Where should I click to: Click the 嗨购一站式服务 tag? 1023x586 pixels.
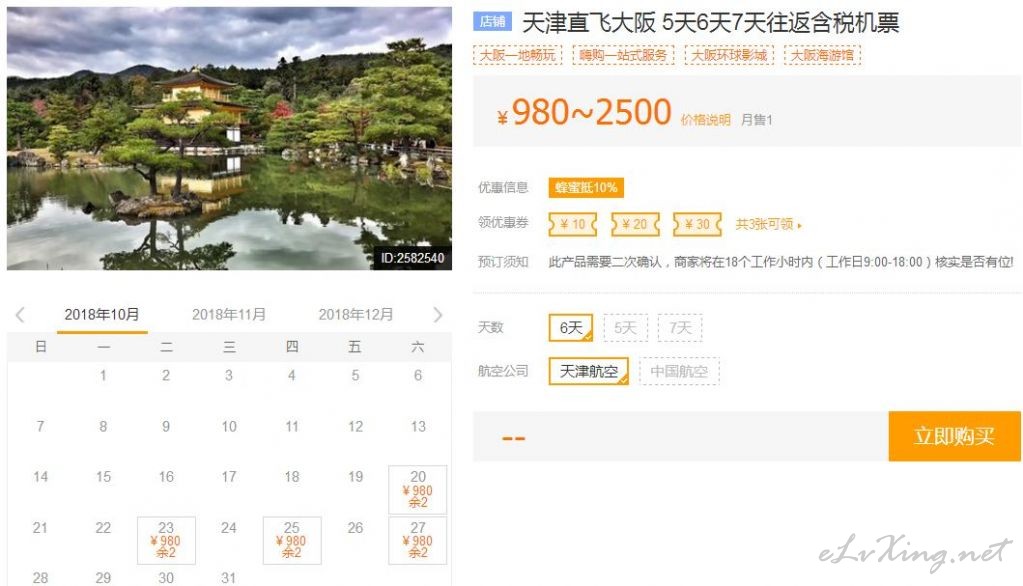pyautogui.click(x=623, y=55)
